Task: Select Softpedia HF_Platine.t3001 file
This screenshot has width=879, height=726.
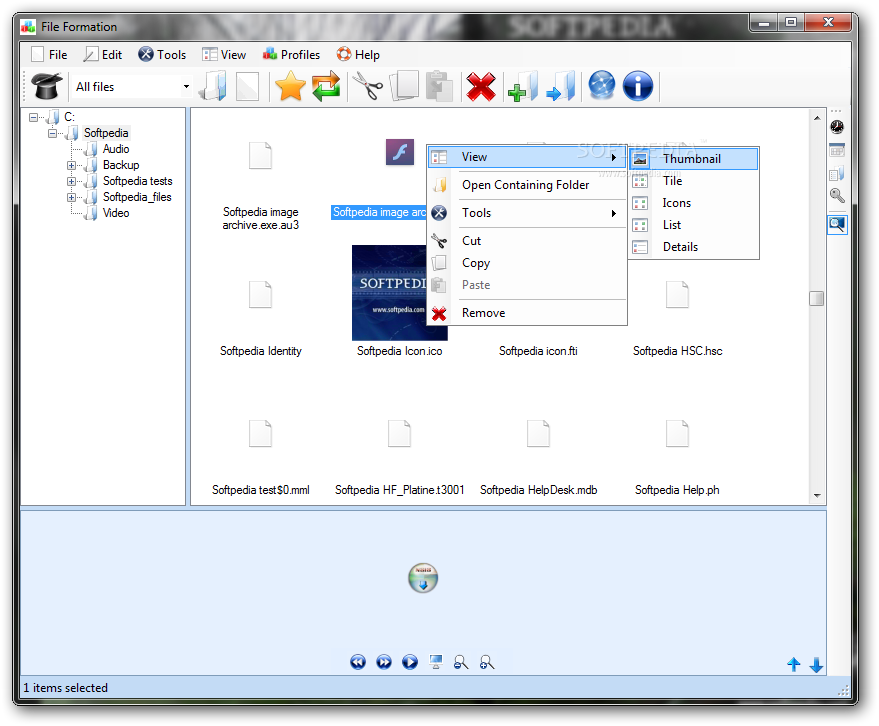Action: (x=400, y=458)
